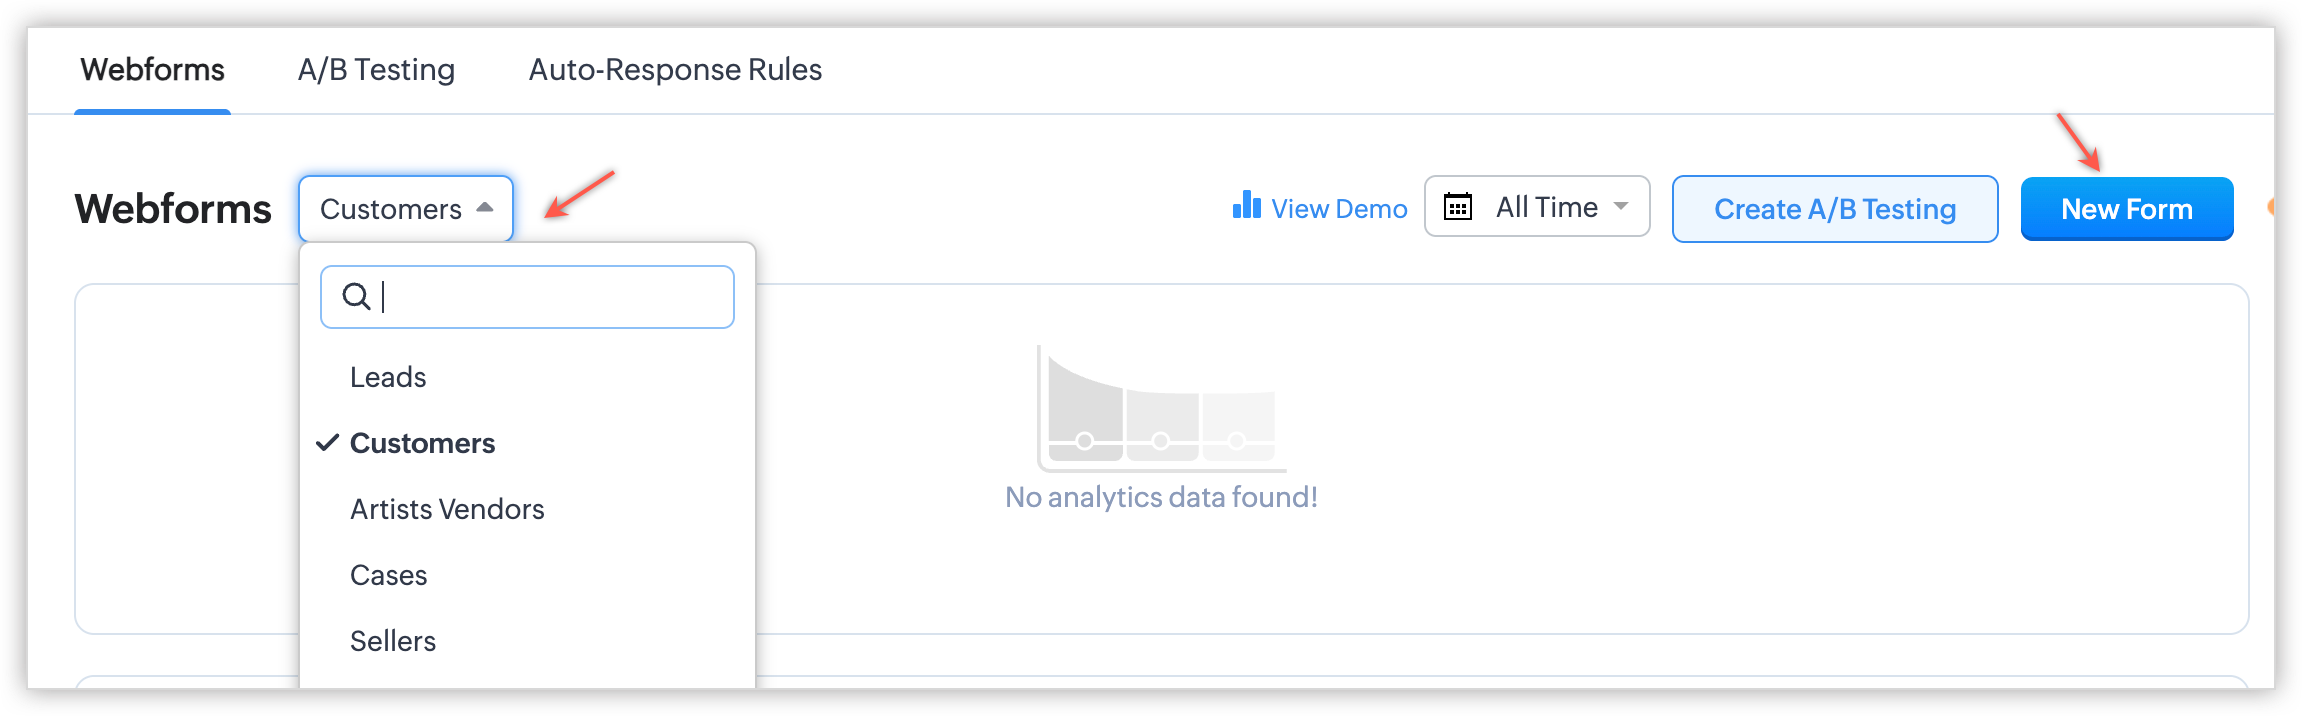The image size is (2302, 716).
Task: Pick Sellers from the module dropdown
Action: click(393, 641)
